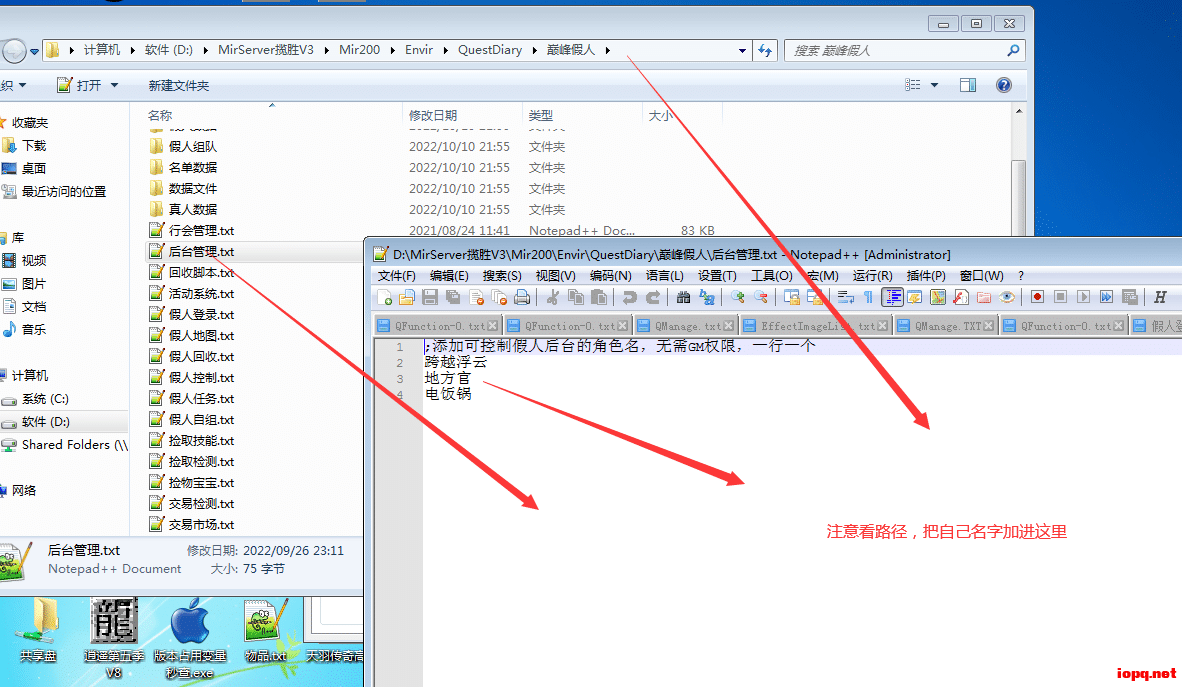Toggle the highlighted indent guide button

tap(892, 297)
